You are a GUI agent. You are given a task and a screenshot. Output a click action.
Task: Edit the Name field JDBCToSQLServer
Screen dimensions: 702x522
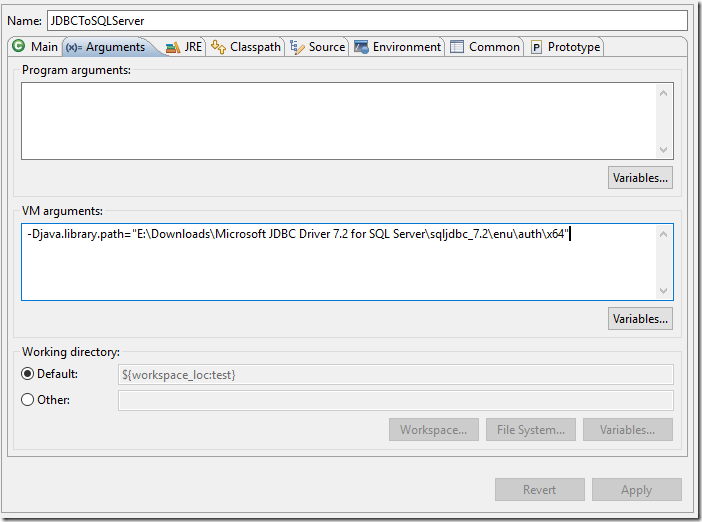[x=366, y=20]
